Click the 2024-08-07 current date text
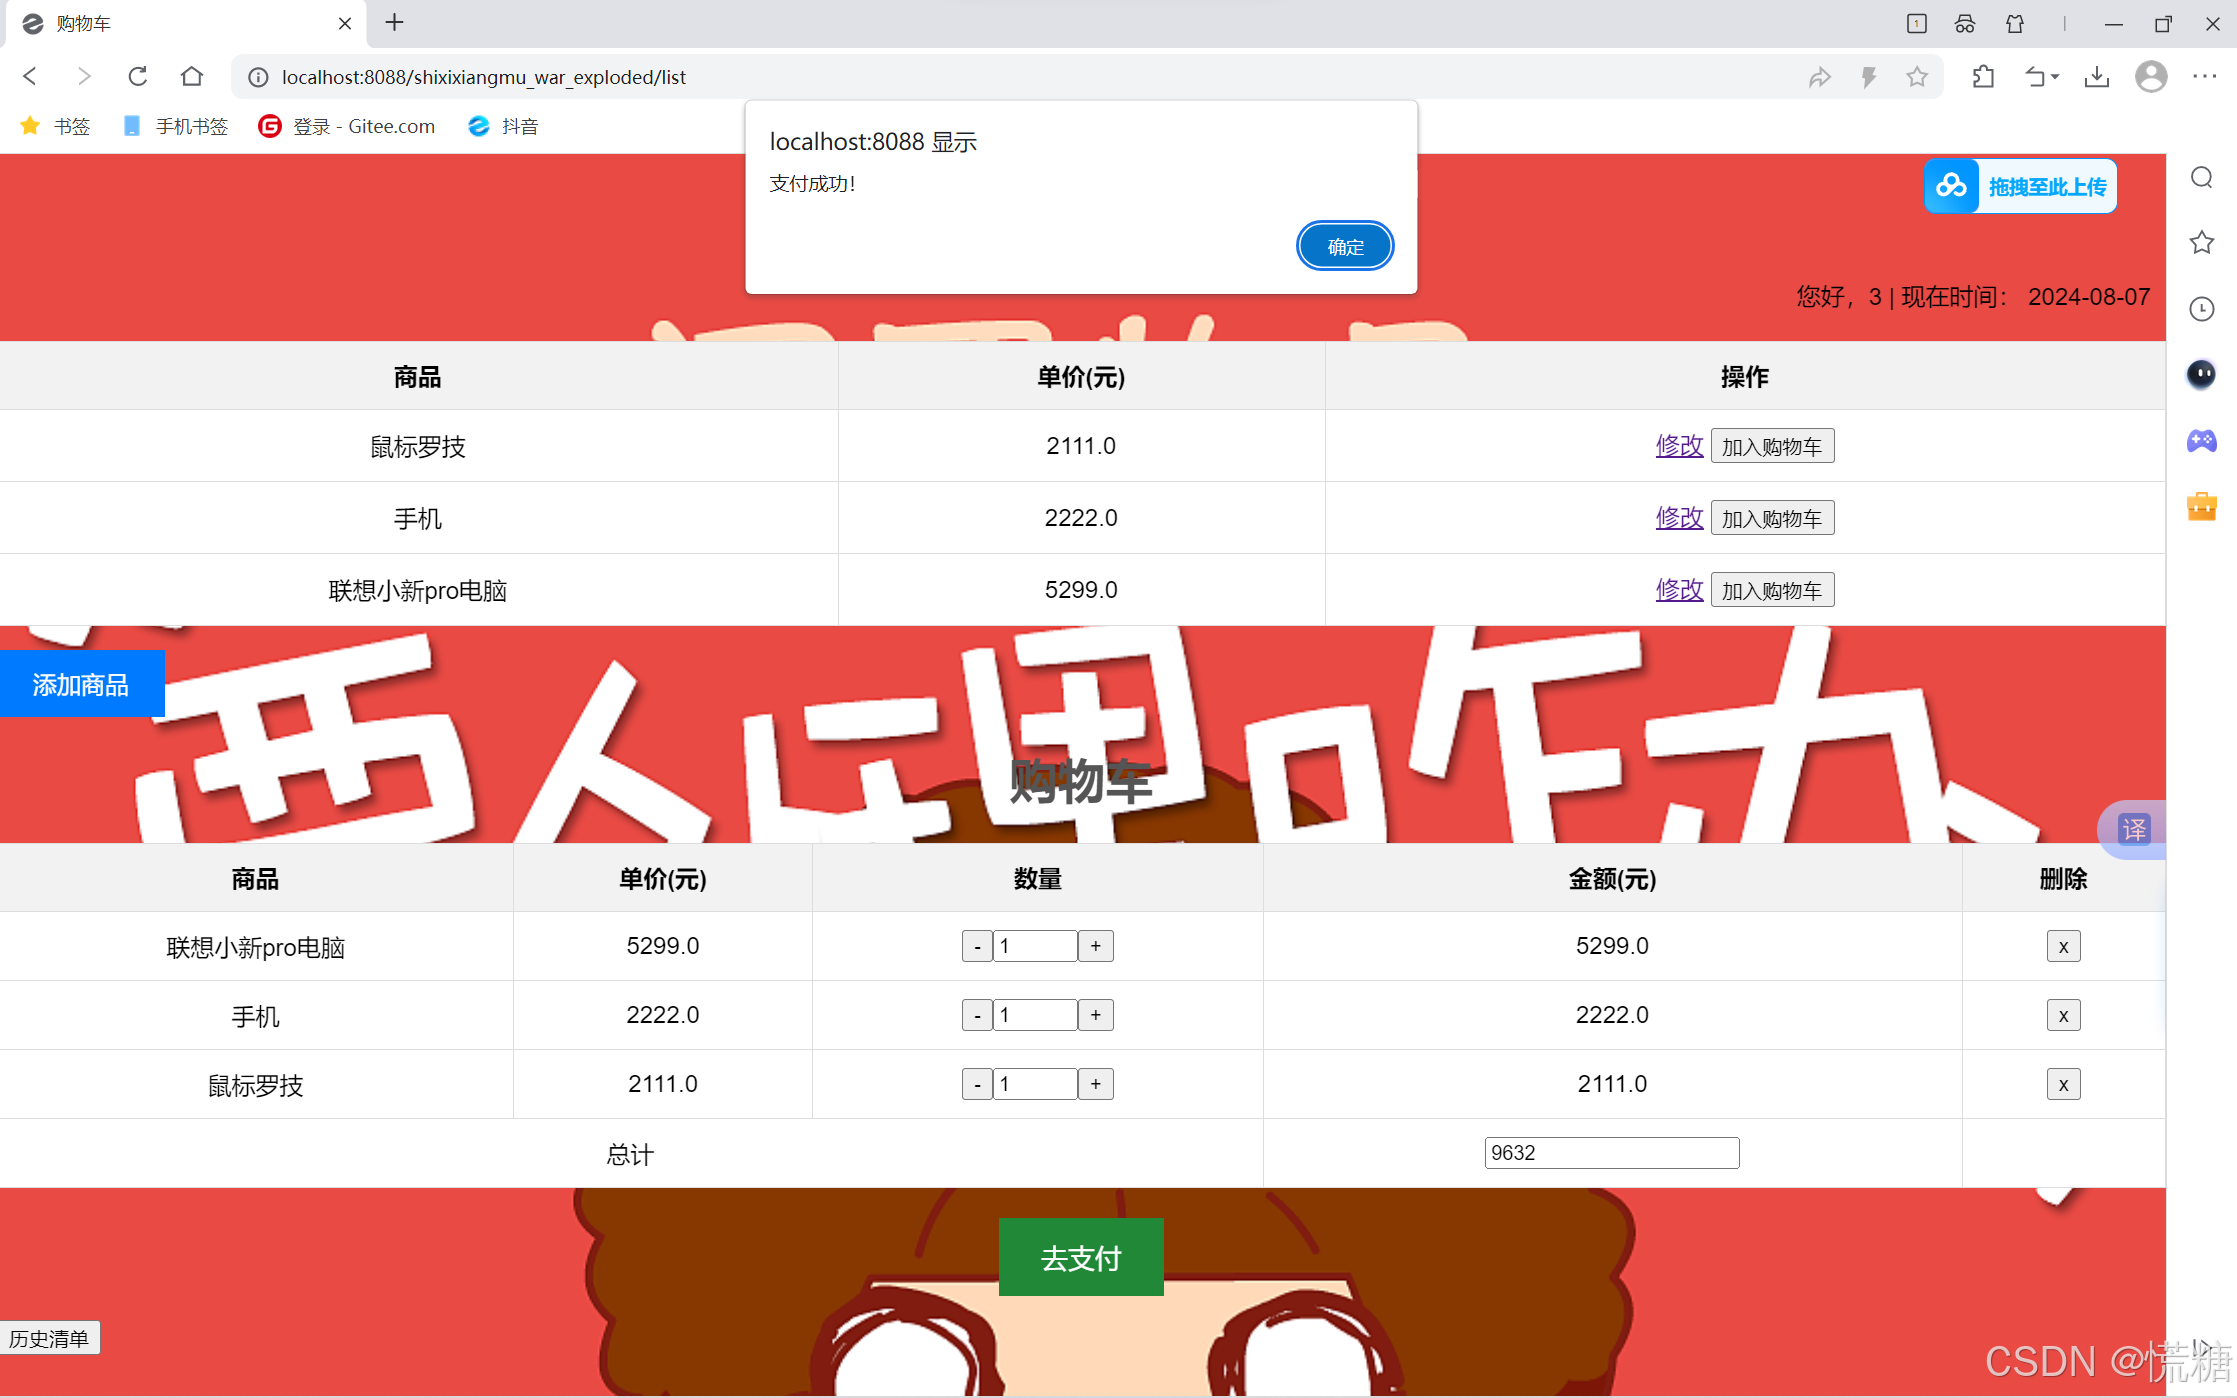Image resolution: width=2237 pixels, height=1398 pixels. pos(2089,297)
